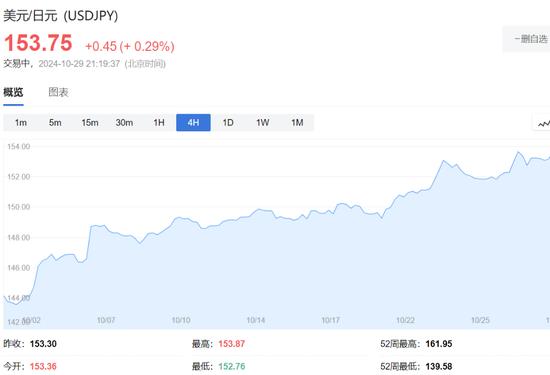Click the 美元/日元 (USDJPY) title

[61, 16]
